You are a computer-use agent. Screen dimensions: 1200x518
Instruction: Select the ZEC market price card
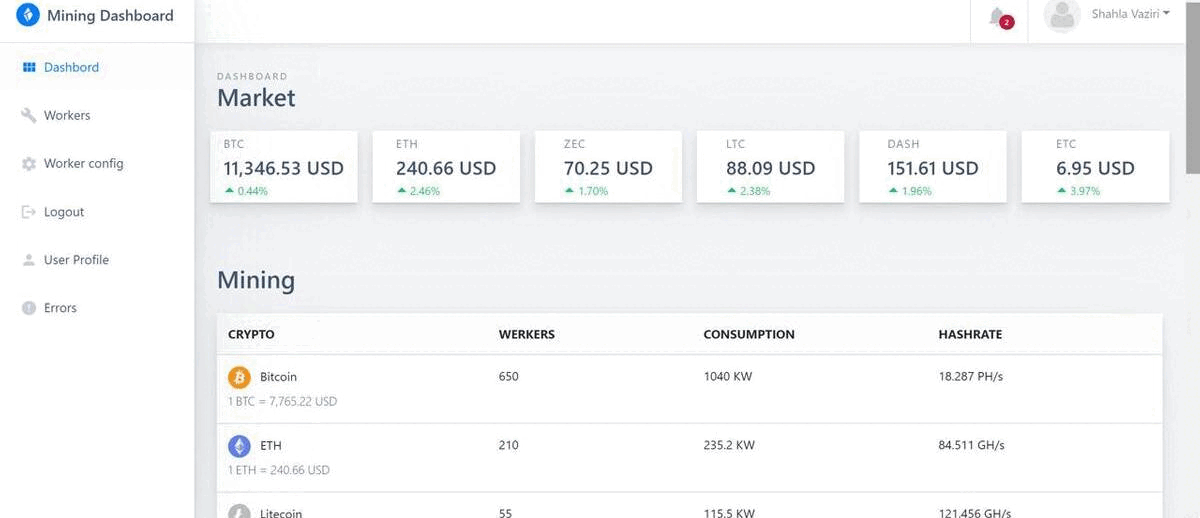608,167
